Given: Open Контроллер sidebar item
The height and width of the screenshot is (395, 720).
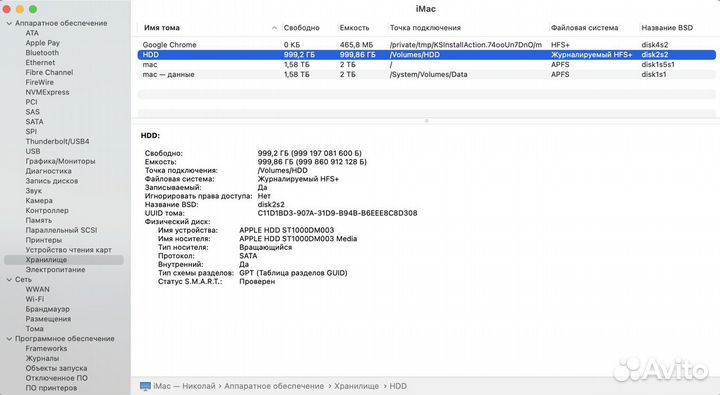Looking at the screenshot, I should [47, 210].
